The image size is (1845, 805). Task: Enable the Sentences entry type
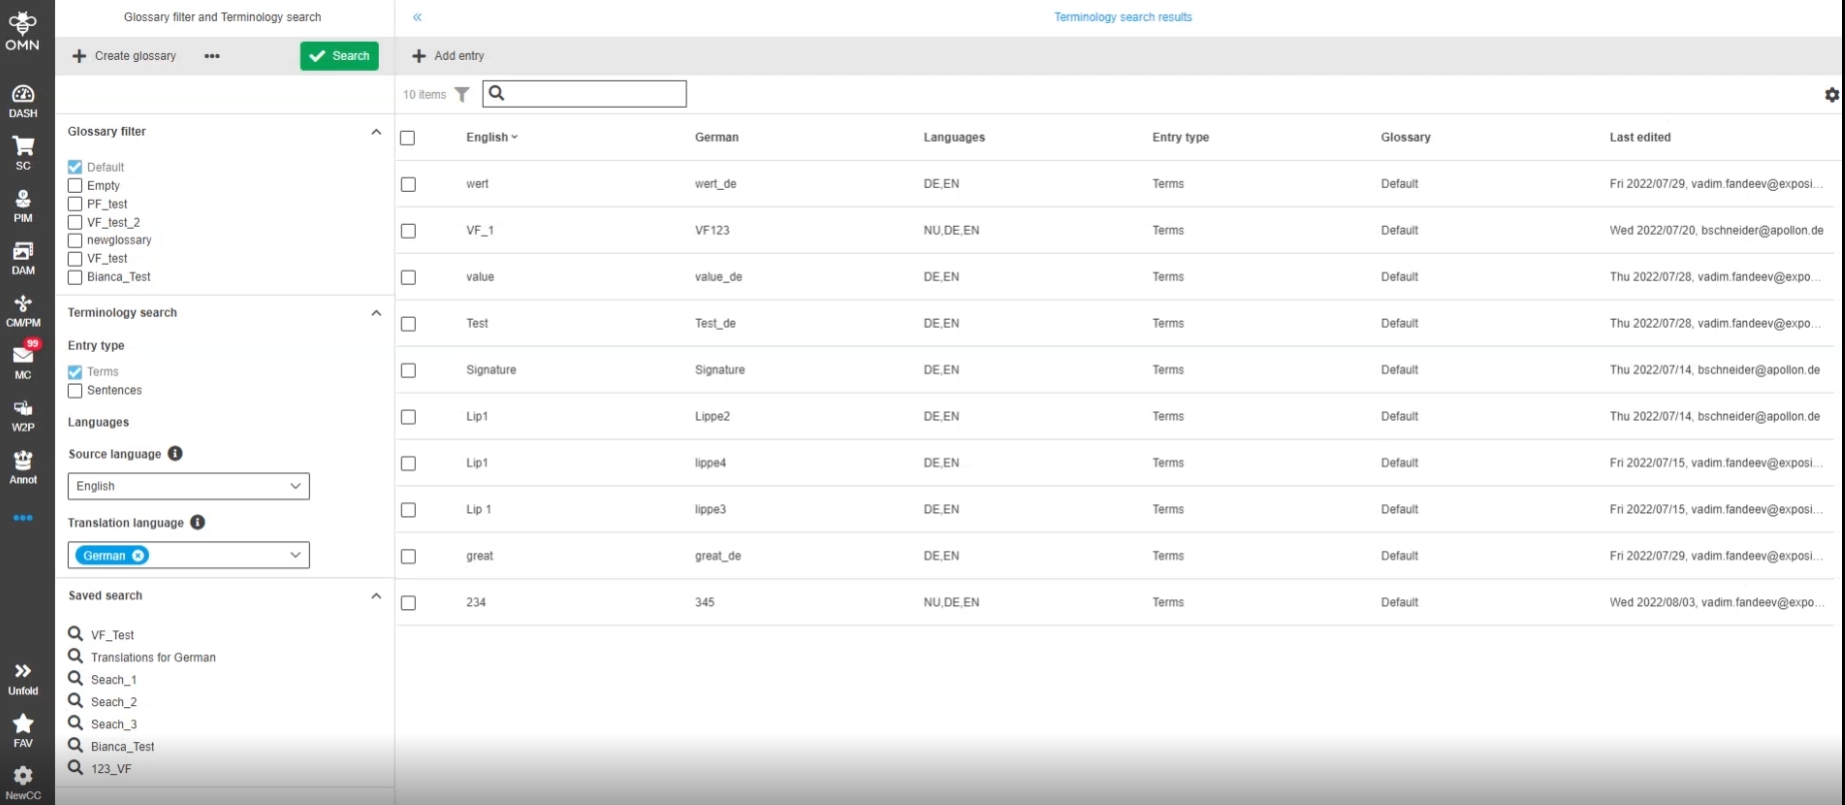[75, 391]
